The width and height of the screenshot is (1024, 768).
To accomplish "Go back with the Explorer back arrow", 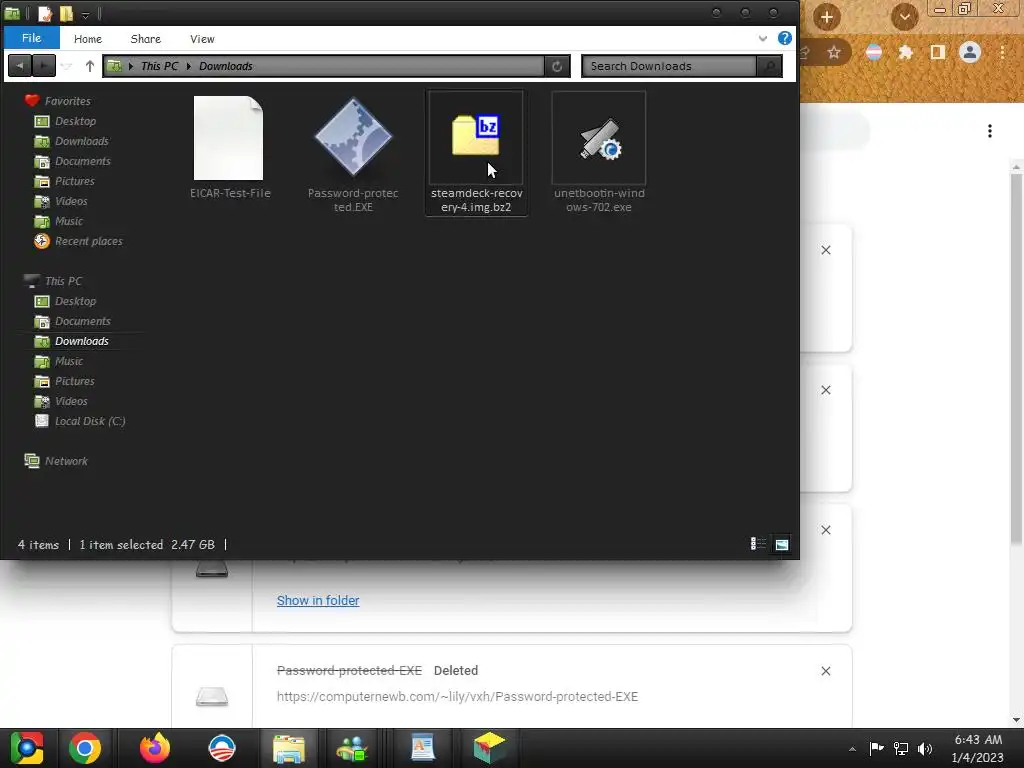I will (20, 66).
